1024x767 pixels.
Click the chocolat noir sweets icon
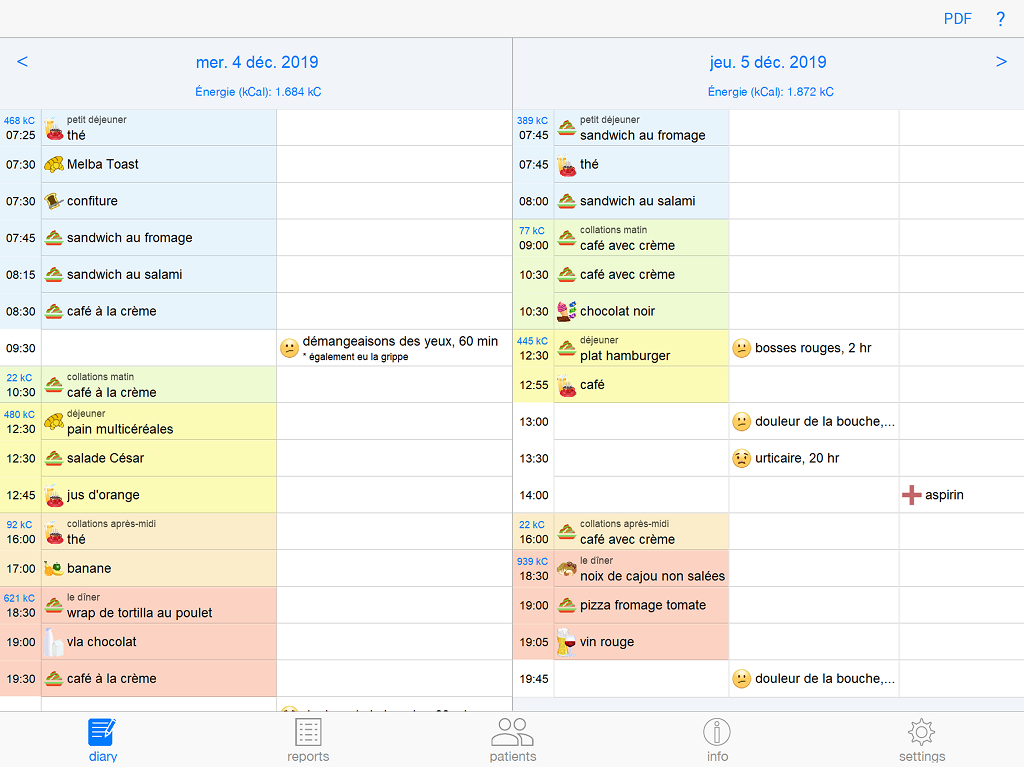click(566, 311)
